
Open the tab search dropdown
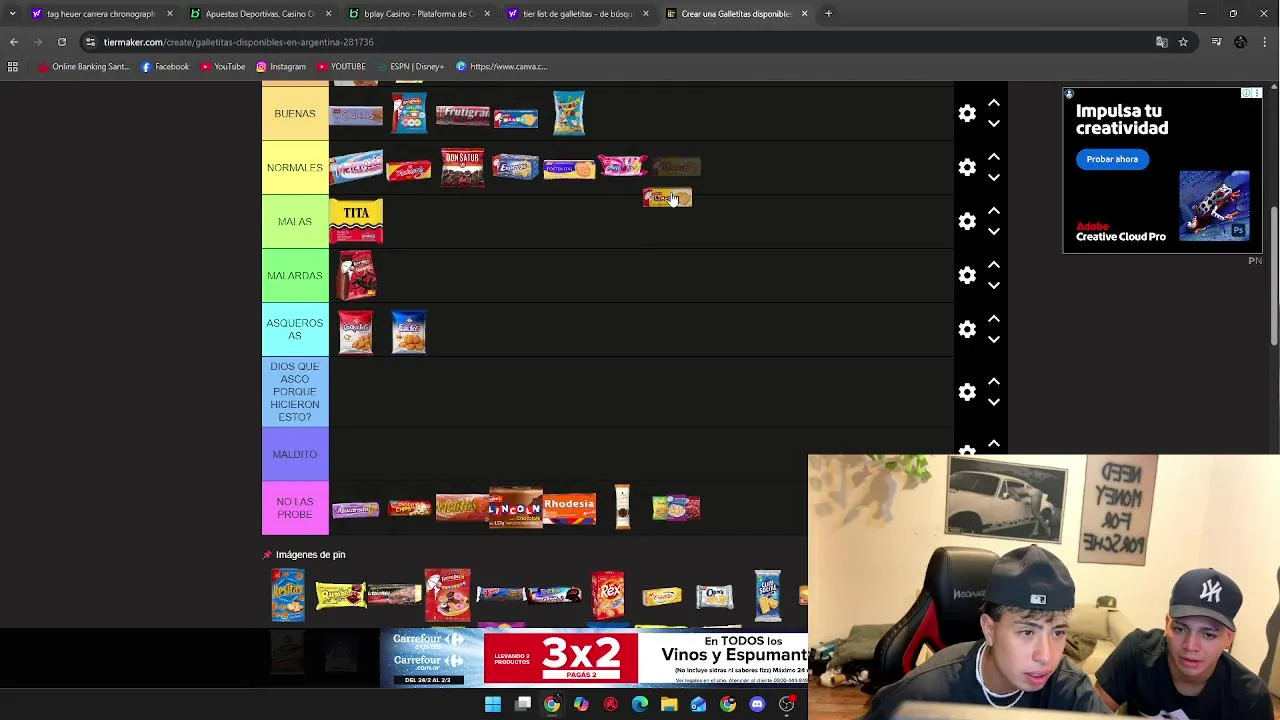click(x=12, y=14)
